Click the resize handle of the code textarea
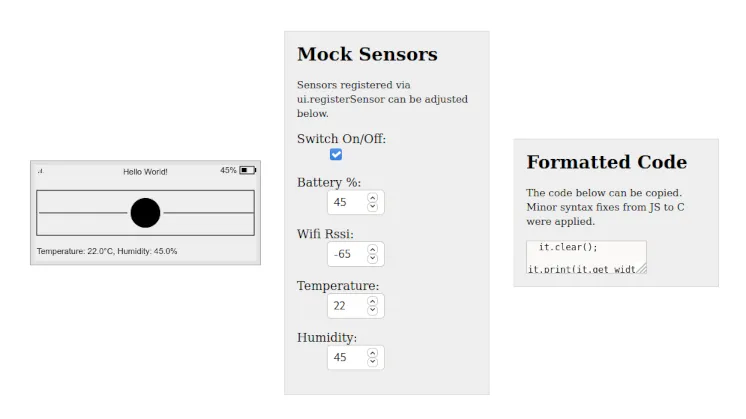The width and height of the screenshot is (746, 419). [642, 268]
